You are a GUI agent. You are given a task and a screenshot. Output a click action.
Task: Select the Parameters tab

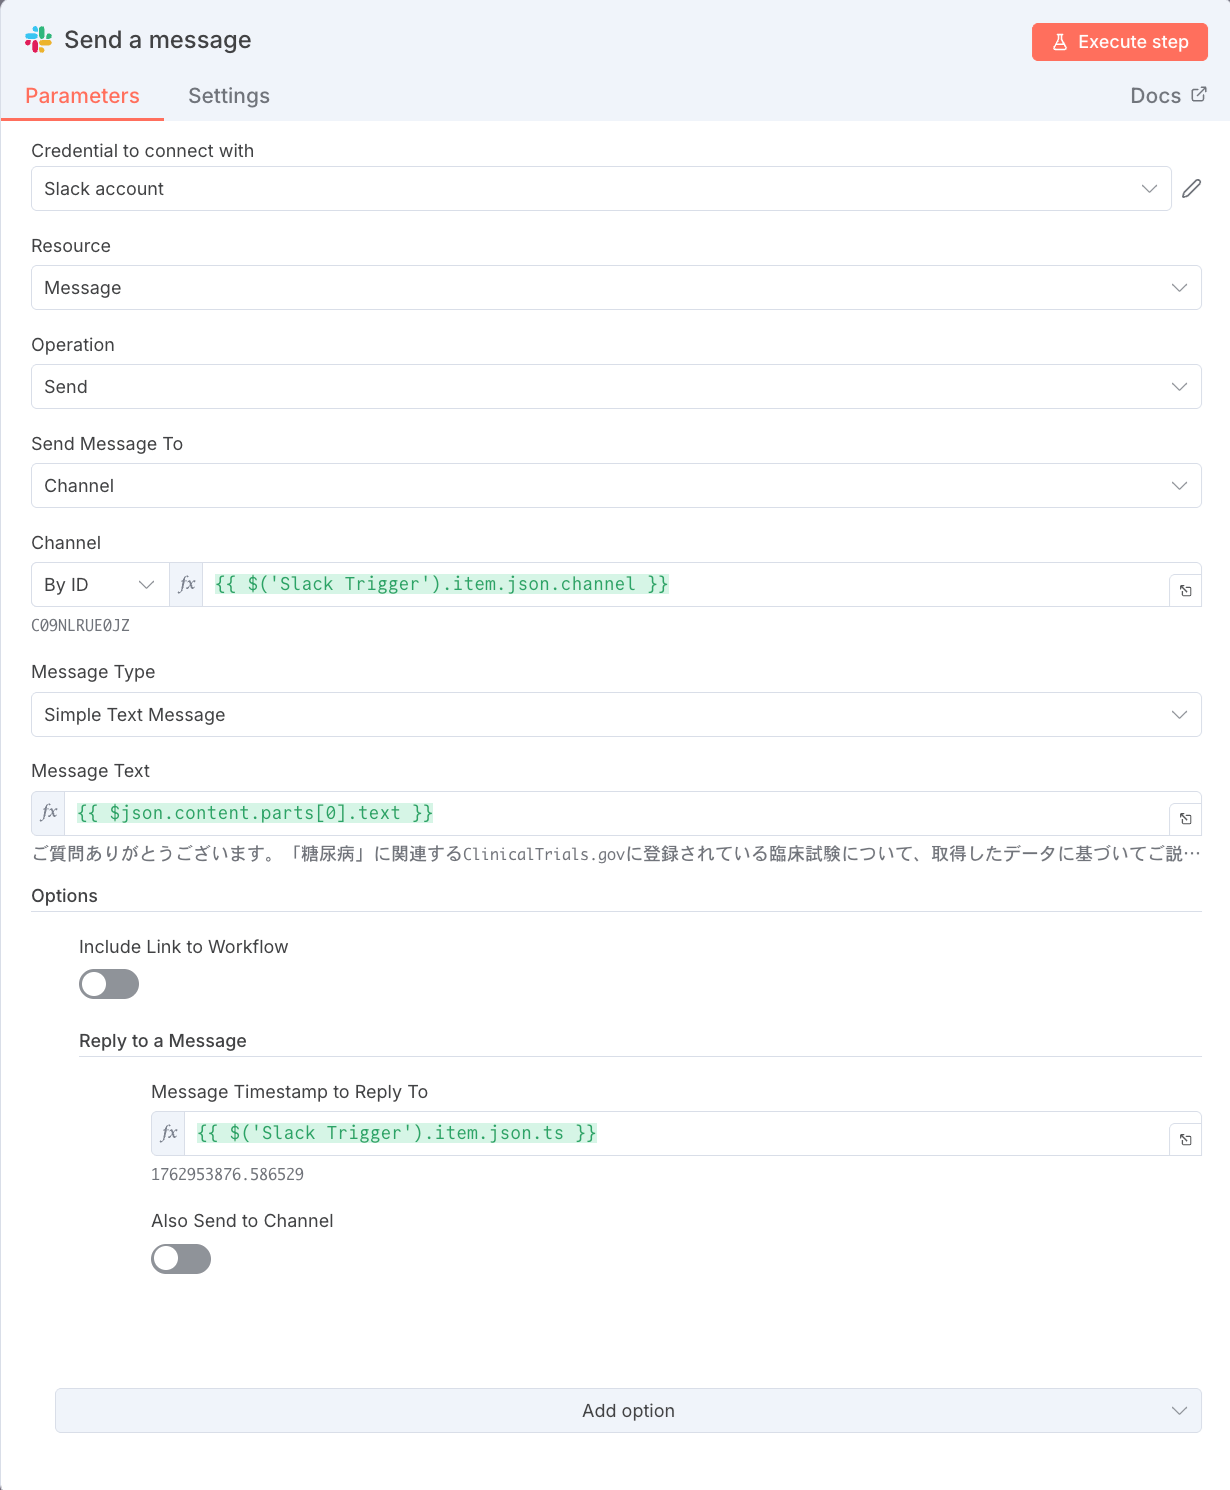[82, 96]
